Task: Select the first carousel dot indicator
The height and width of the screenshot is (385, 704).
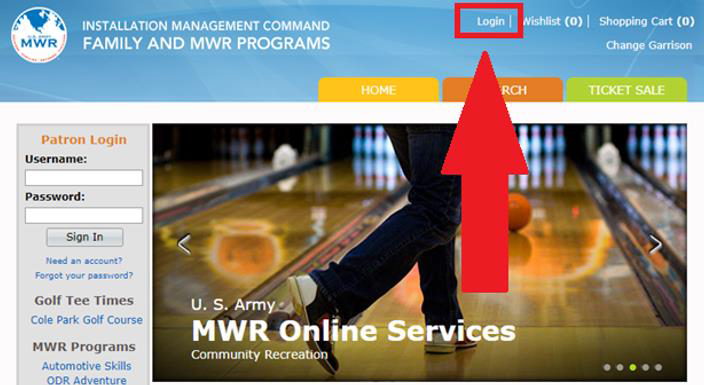Action: coord(607,367)
